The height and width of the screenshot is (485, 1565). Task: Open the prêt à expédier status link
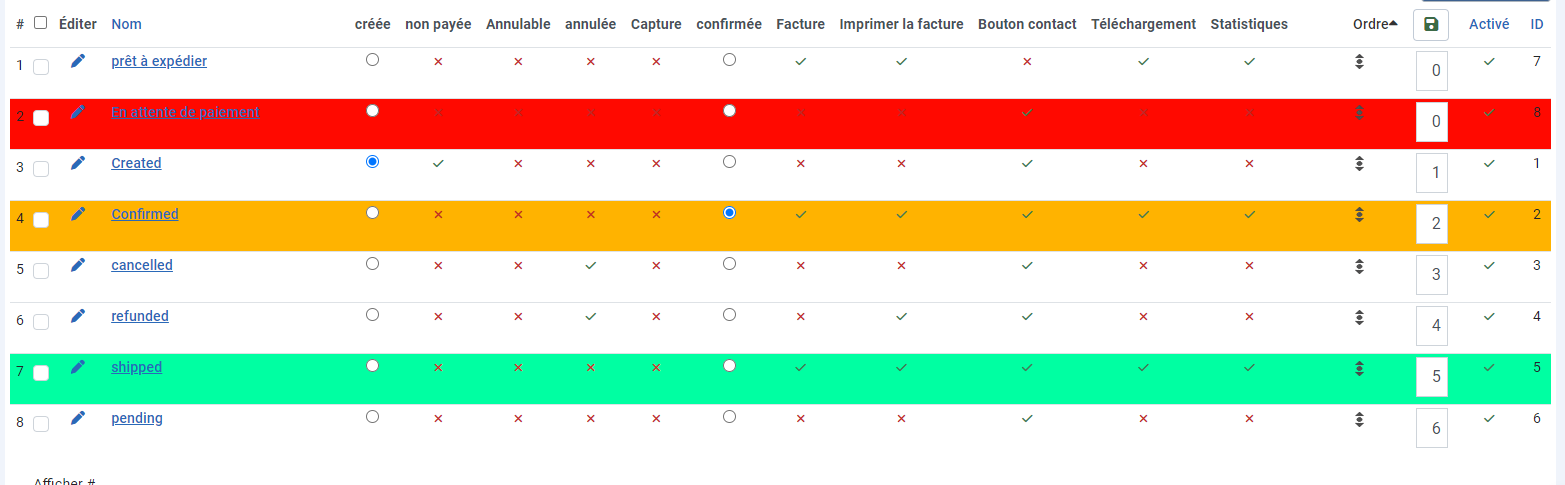(x=159, y=61)
